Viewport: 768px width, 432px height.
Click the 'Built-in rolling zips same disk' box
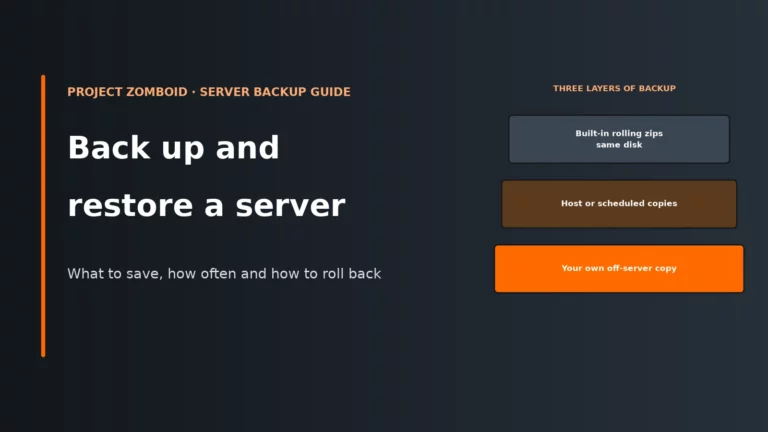coord(619,139)
